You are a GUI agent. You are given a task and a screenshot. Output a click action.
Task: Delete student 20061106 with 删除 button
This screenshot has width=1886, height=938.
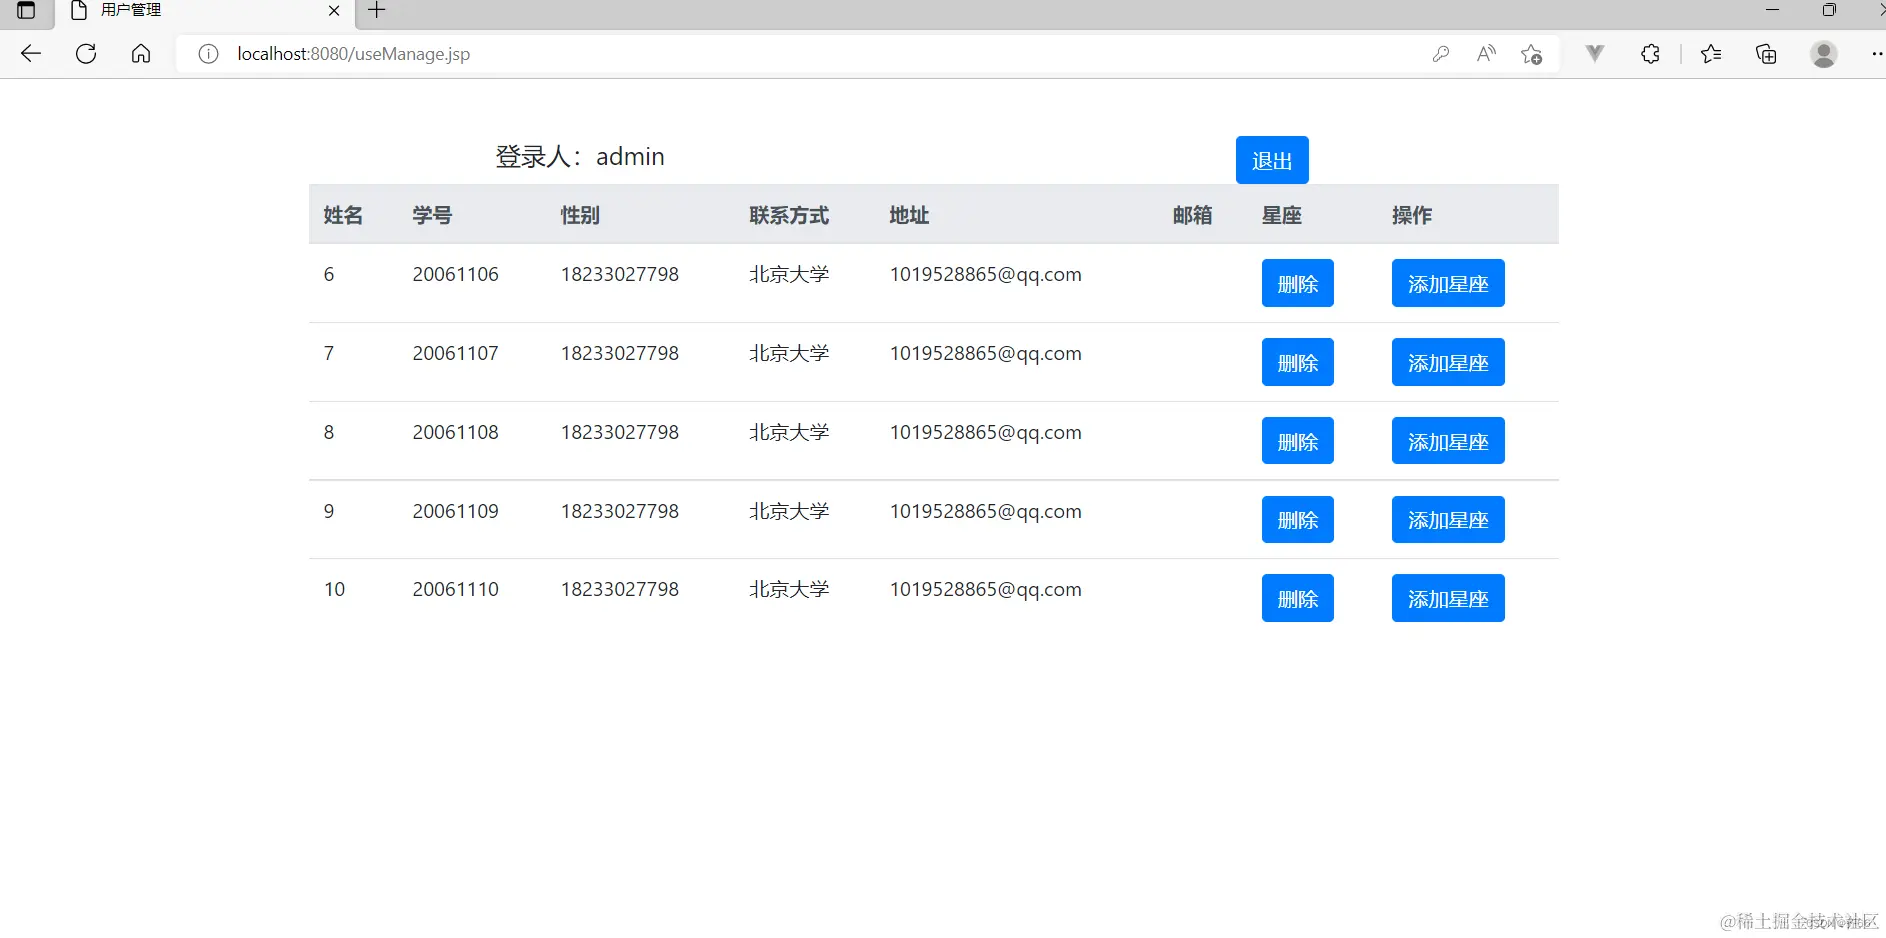pos(1297,283)
